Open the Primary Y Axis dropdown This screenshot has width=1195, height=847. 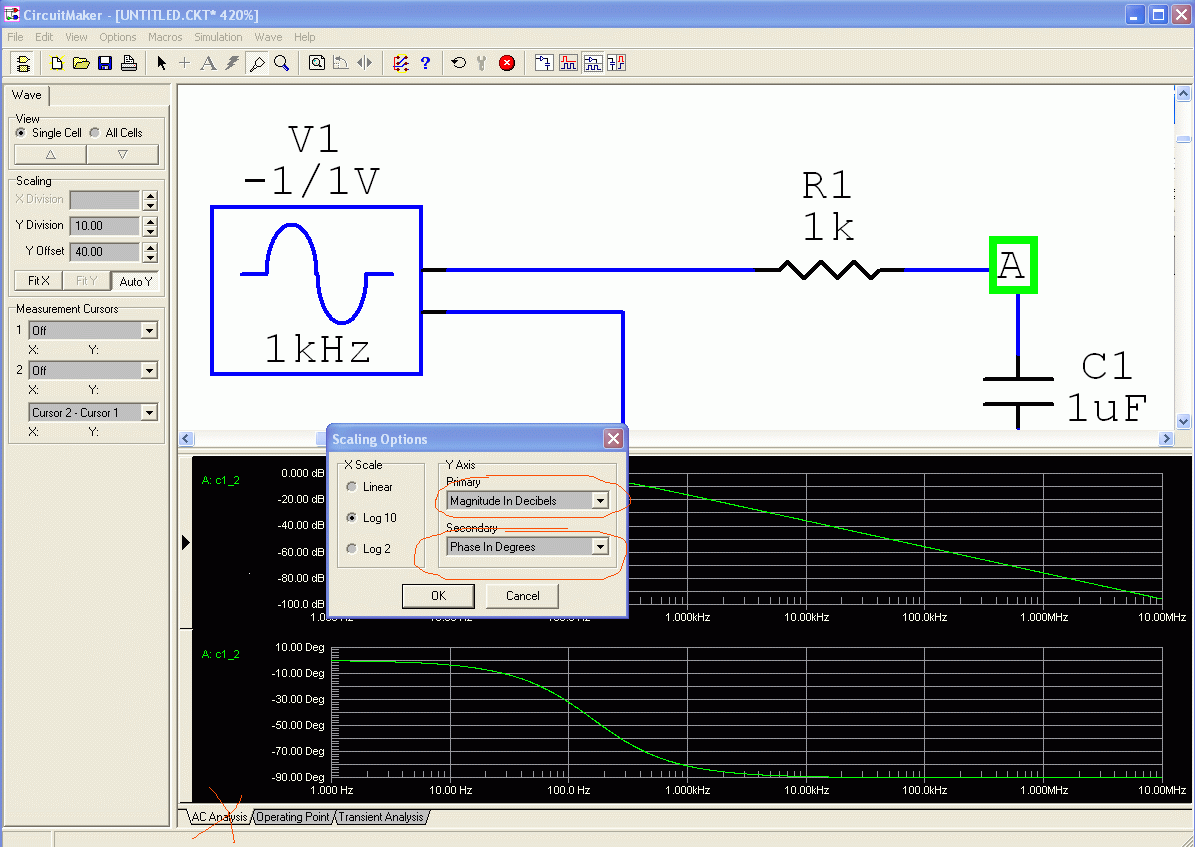tap(600, 500)
